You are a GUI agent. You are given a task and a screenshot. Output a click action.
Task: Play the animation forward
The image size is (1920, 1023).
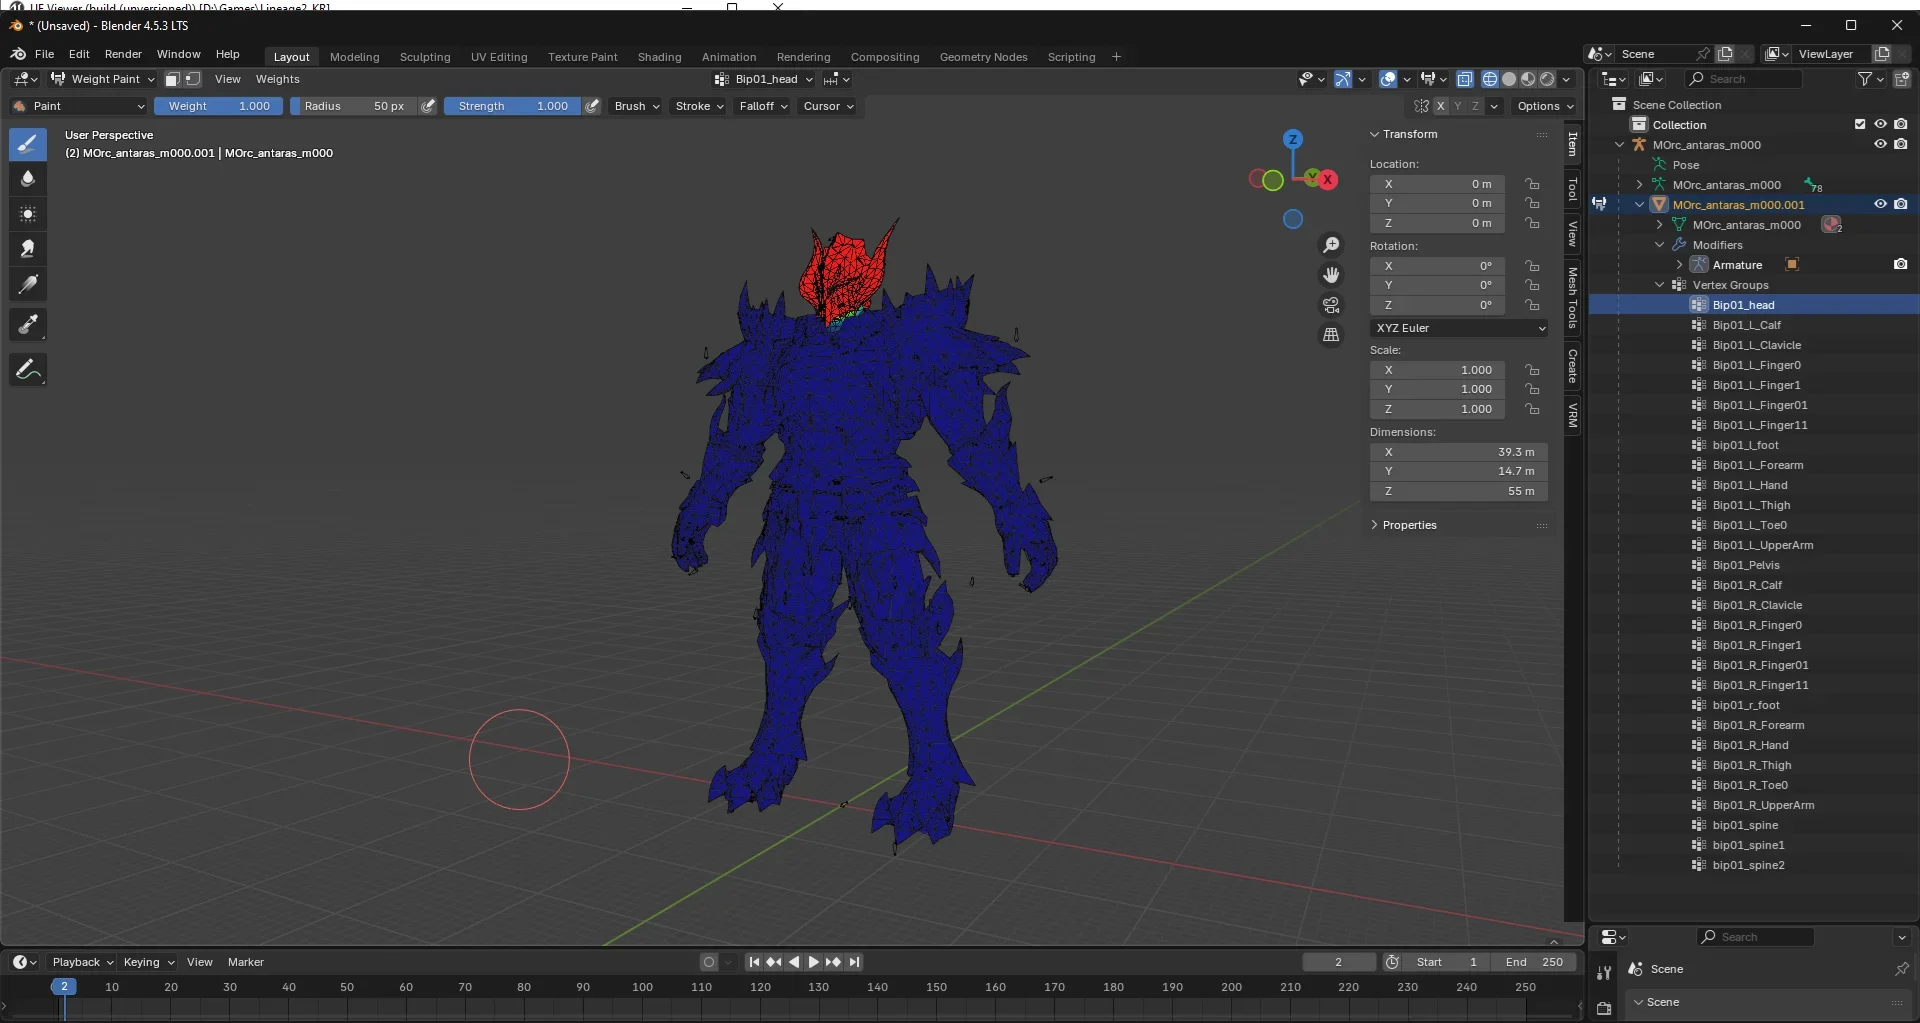813,962
